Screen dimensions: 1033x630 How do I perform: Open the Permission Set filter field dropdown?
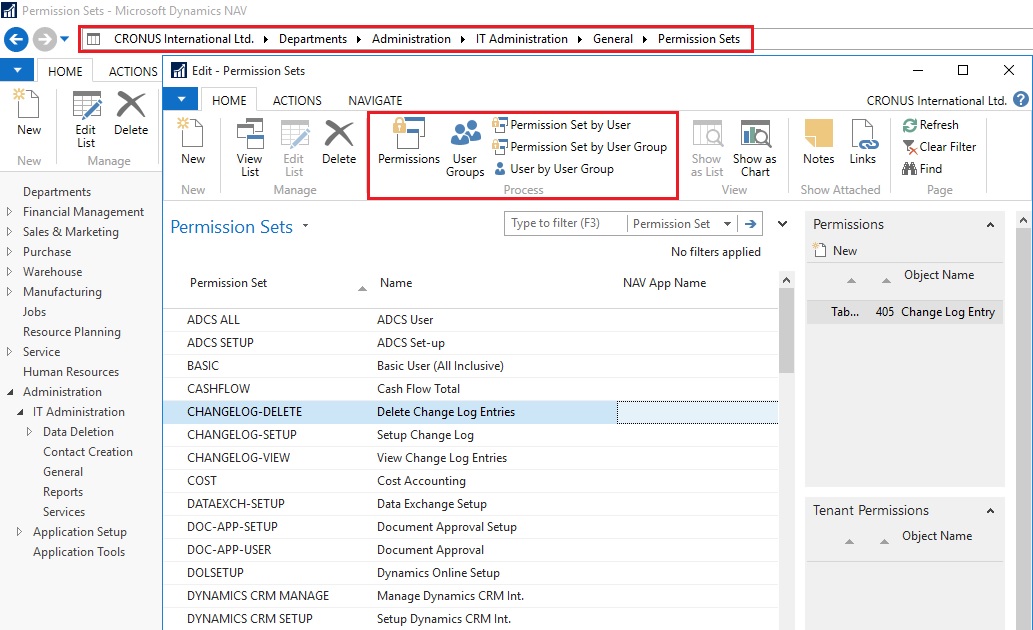727,224
